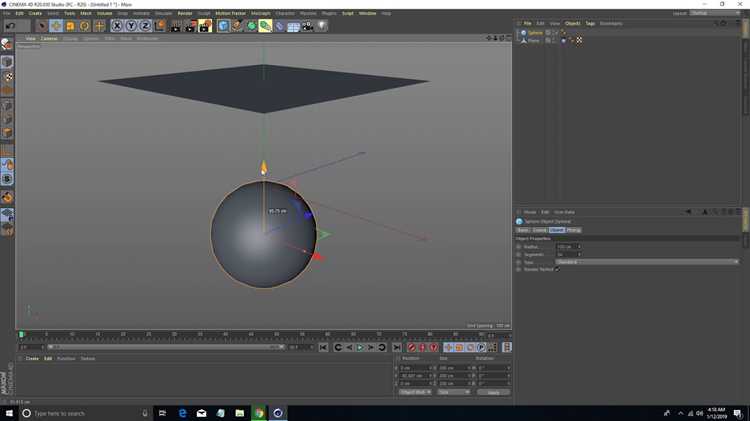
Task: Open the Mesh menu
Action: 86,13
